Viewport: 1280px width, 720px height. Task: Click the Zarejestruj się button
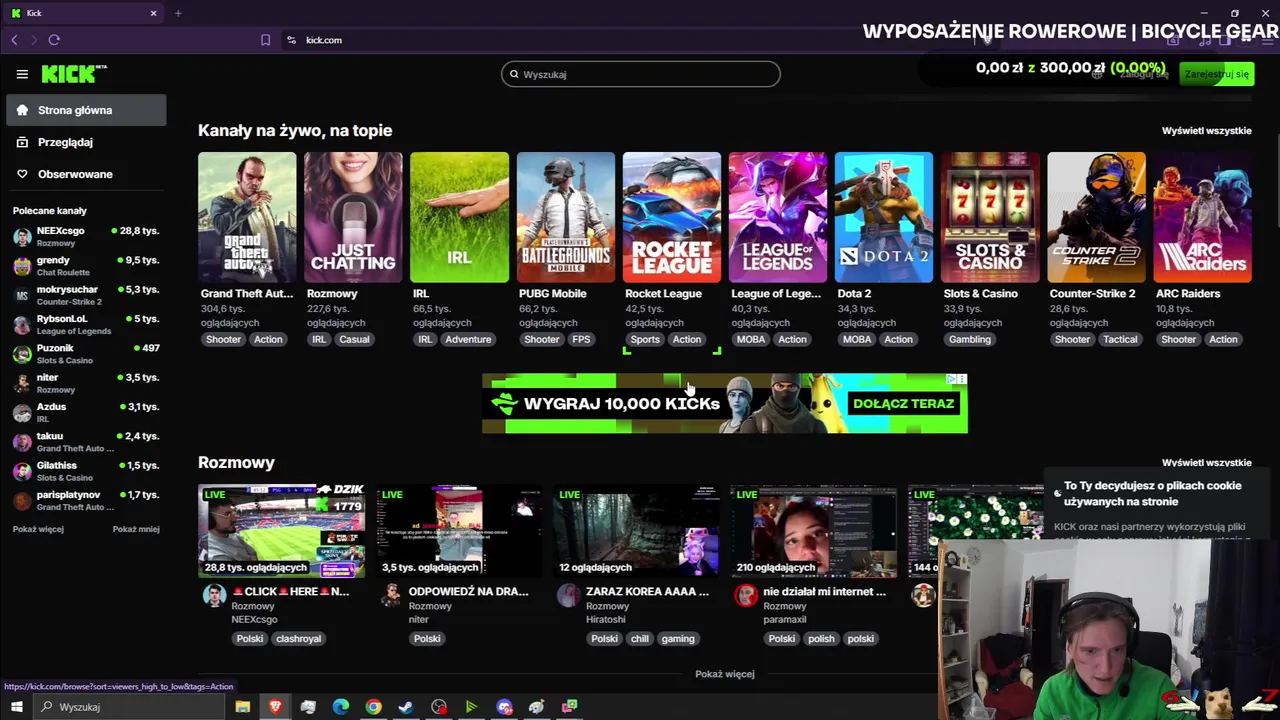1216,74
